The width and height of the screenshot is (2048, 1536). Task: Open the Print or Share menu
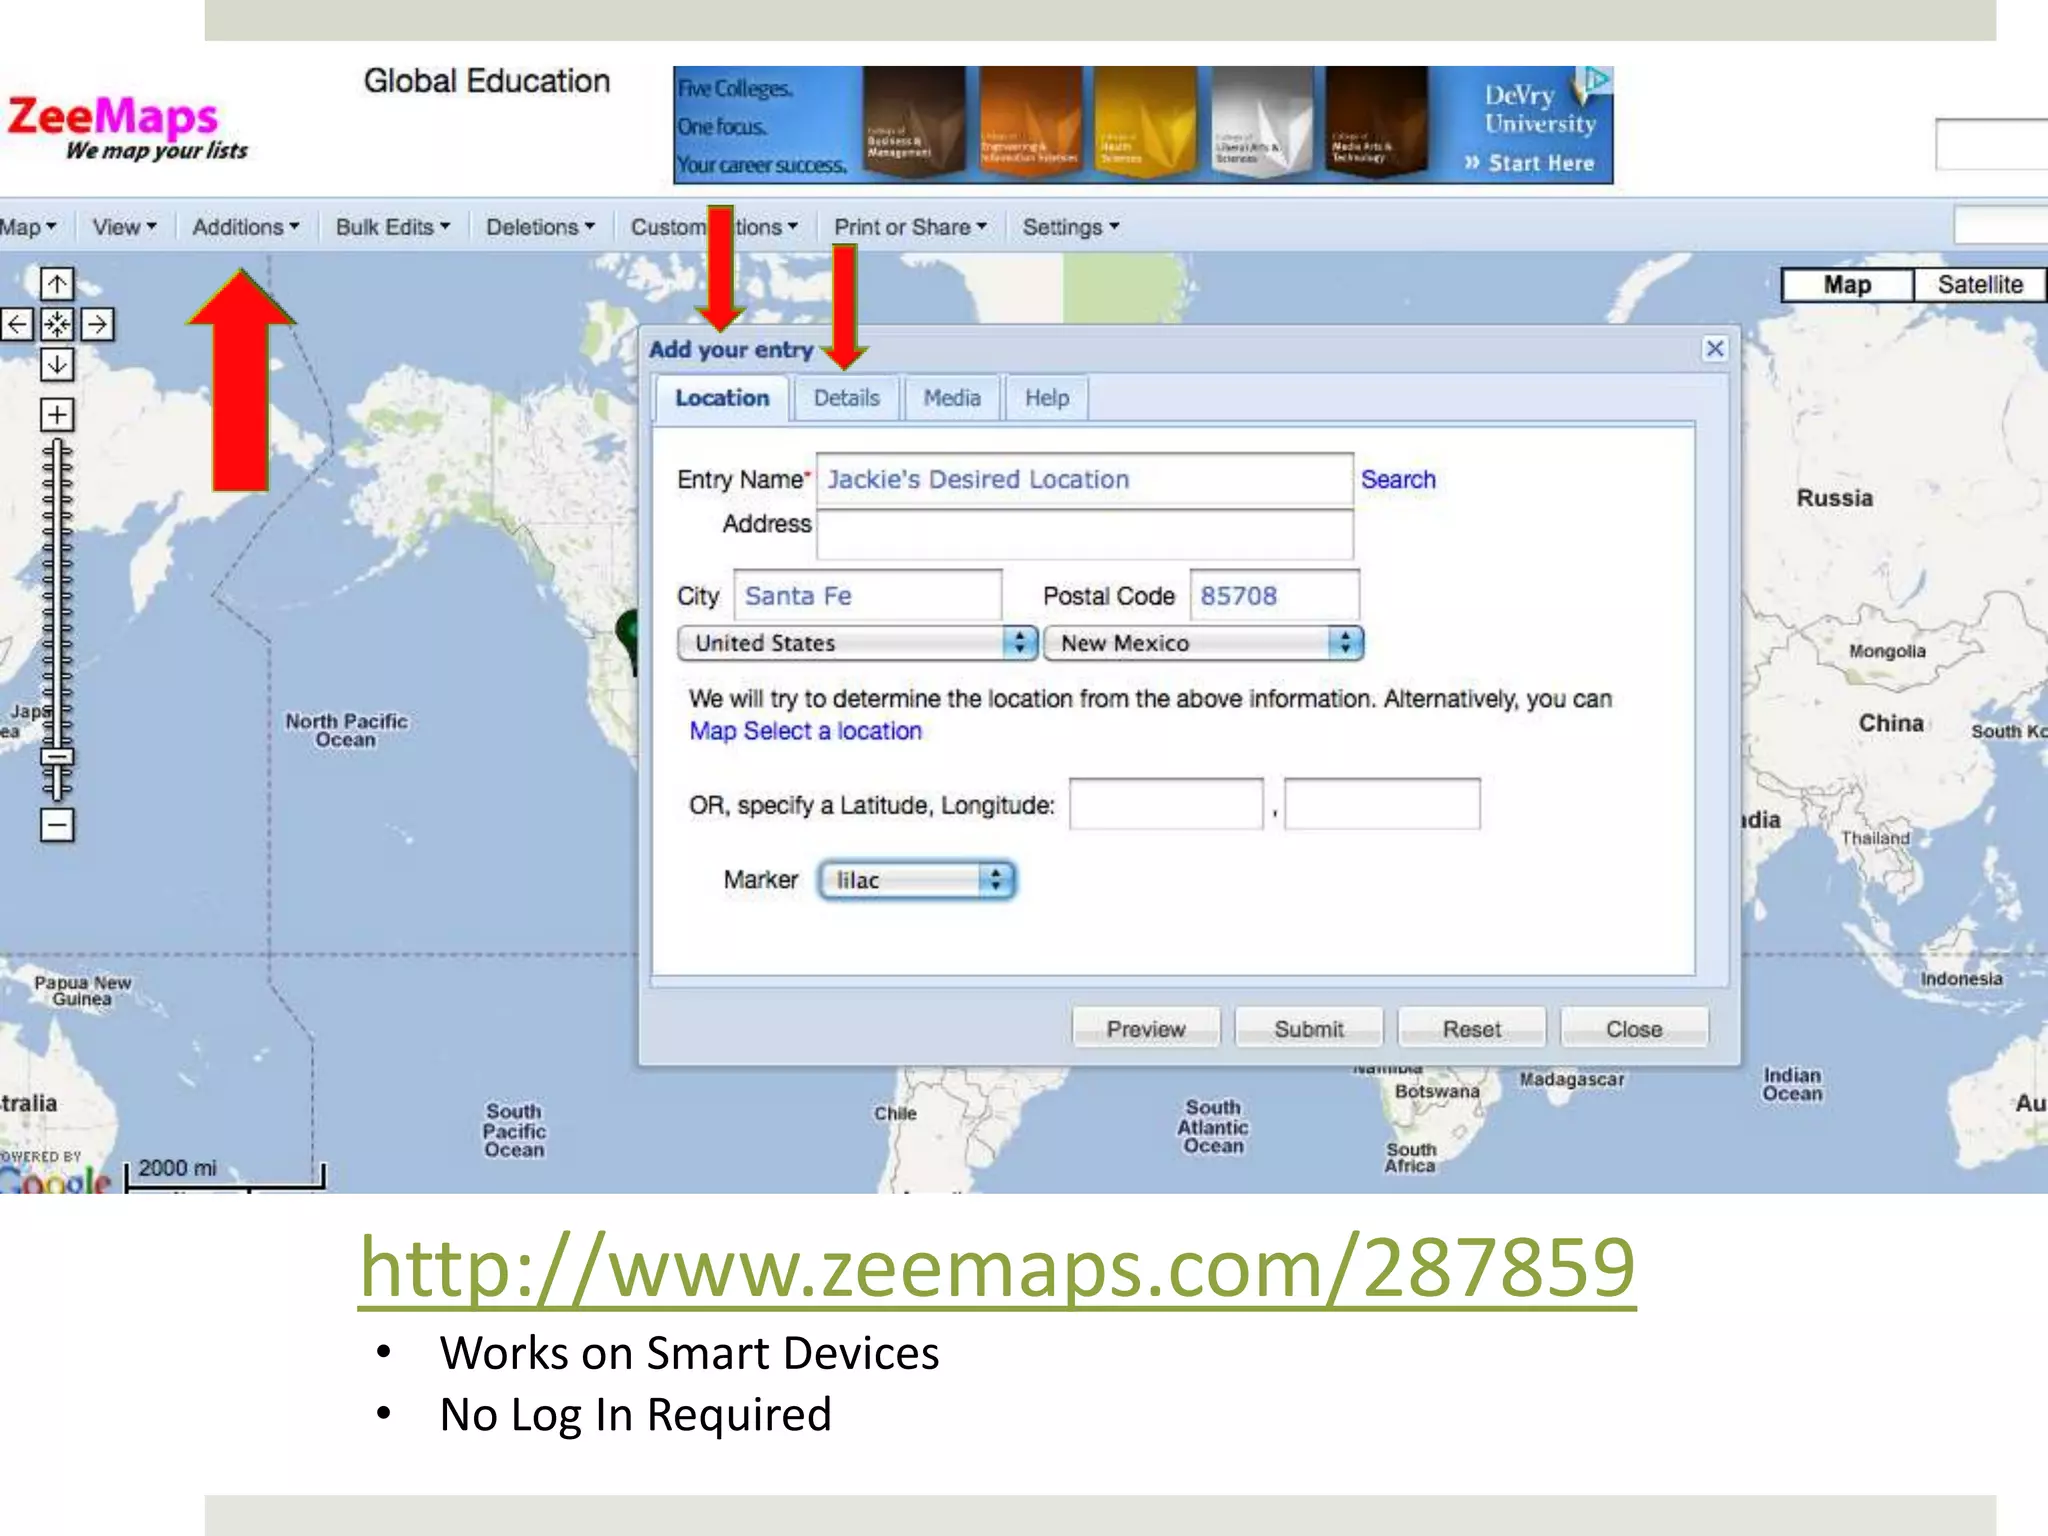click(x=911, y=227)
